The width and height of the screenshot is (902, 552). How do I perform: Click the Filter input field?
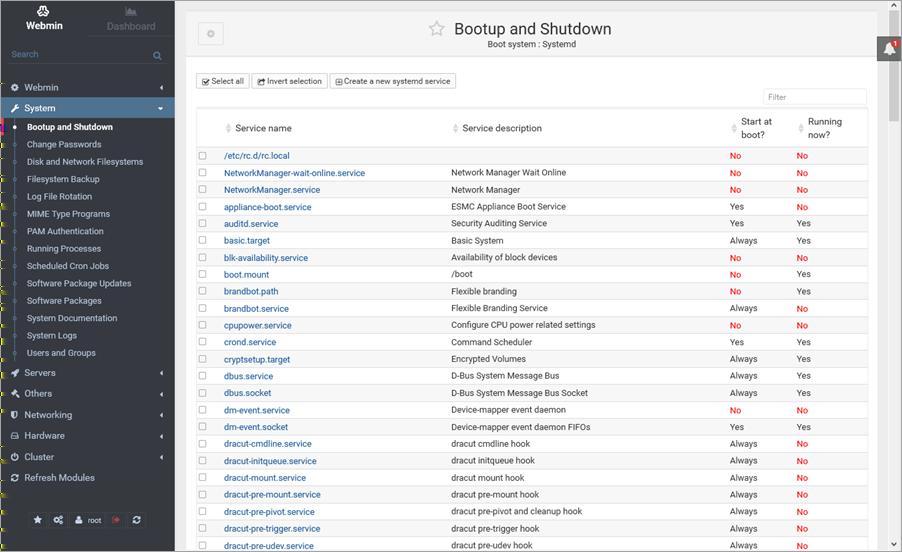pos(815,97)
